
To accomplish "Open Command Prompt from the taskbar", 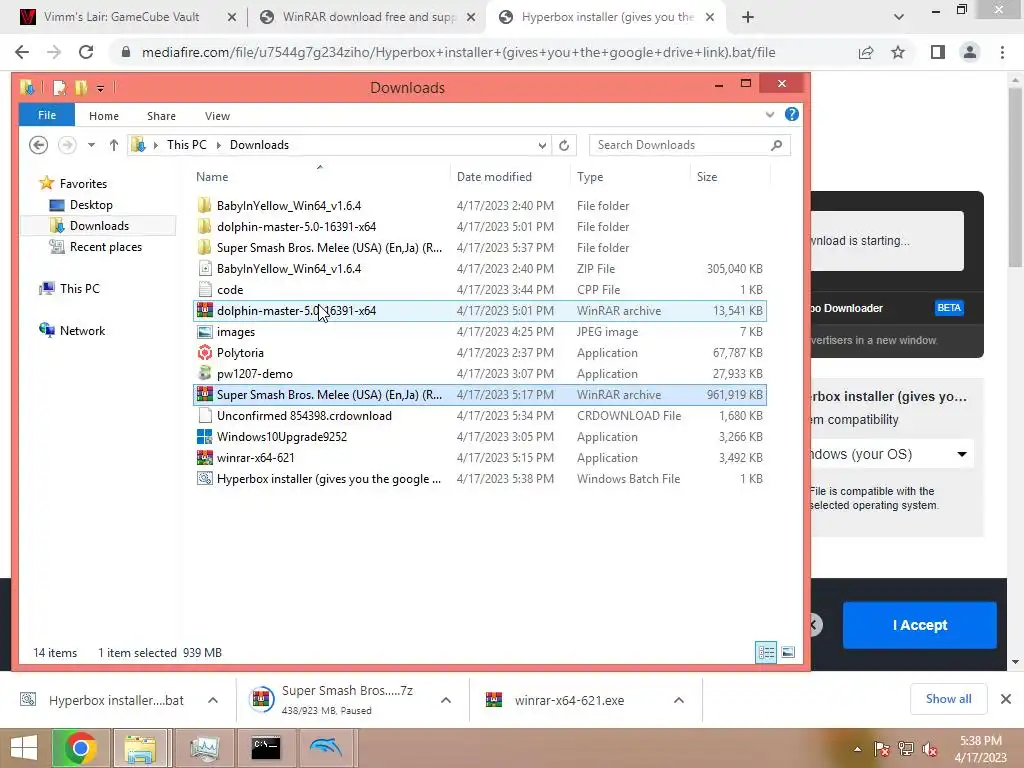I will coord(266,748).
